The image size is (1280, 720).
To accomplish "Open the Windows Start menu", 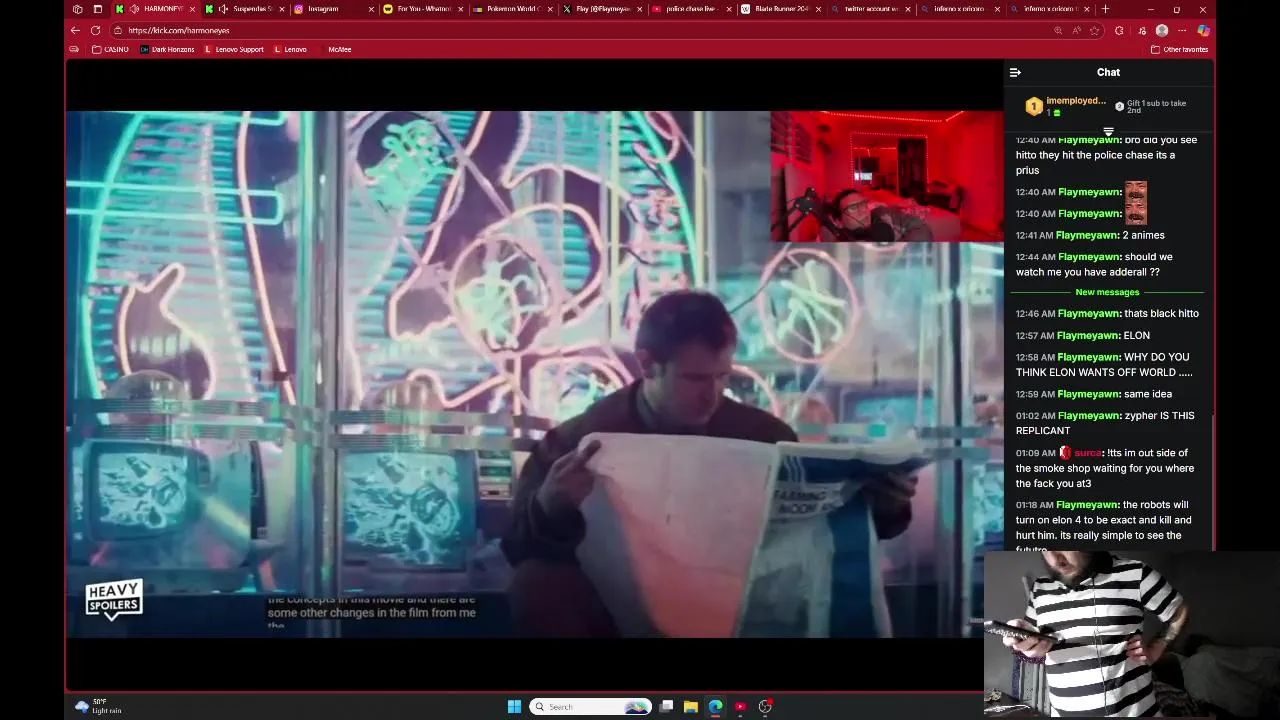I will [x=514, y=706].
